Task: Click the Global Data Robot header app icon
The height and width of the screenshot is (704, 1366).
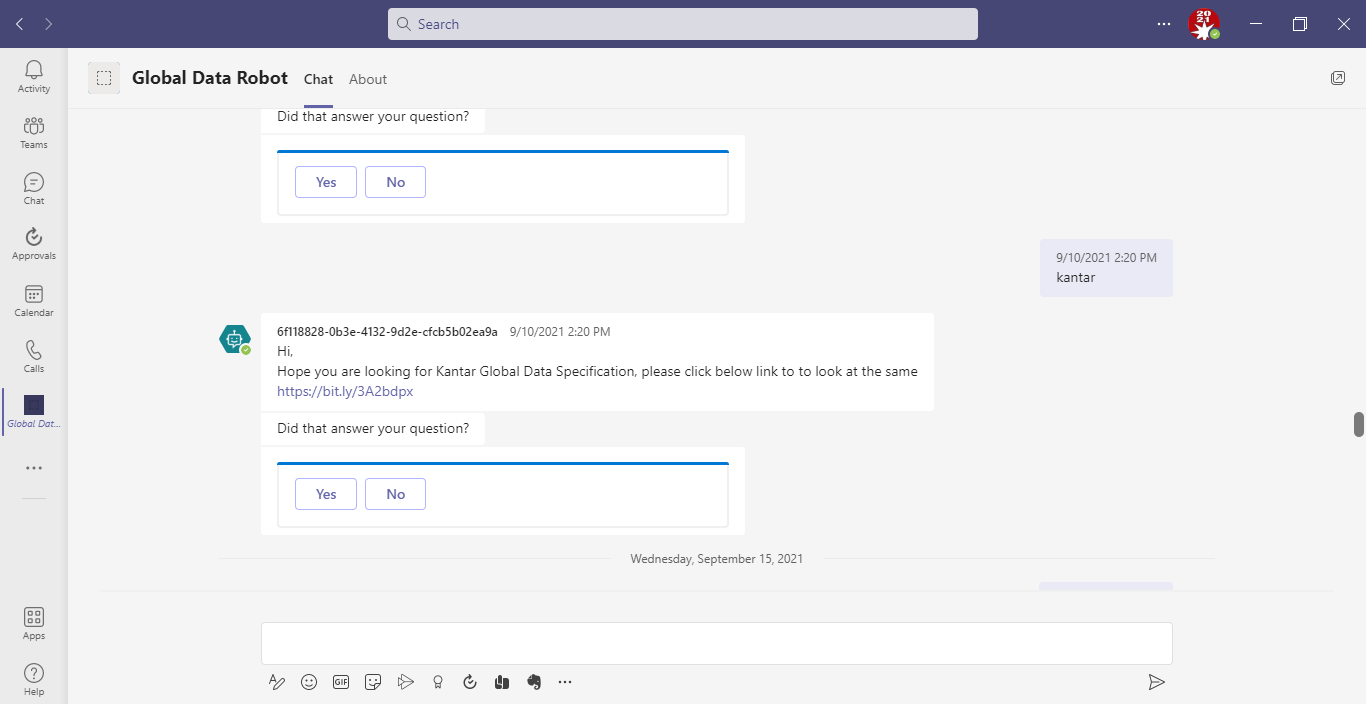Action: tap(104, 78)
